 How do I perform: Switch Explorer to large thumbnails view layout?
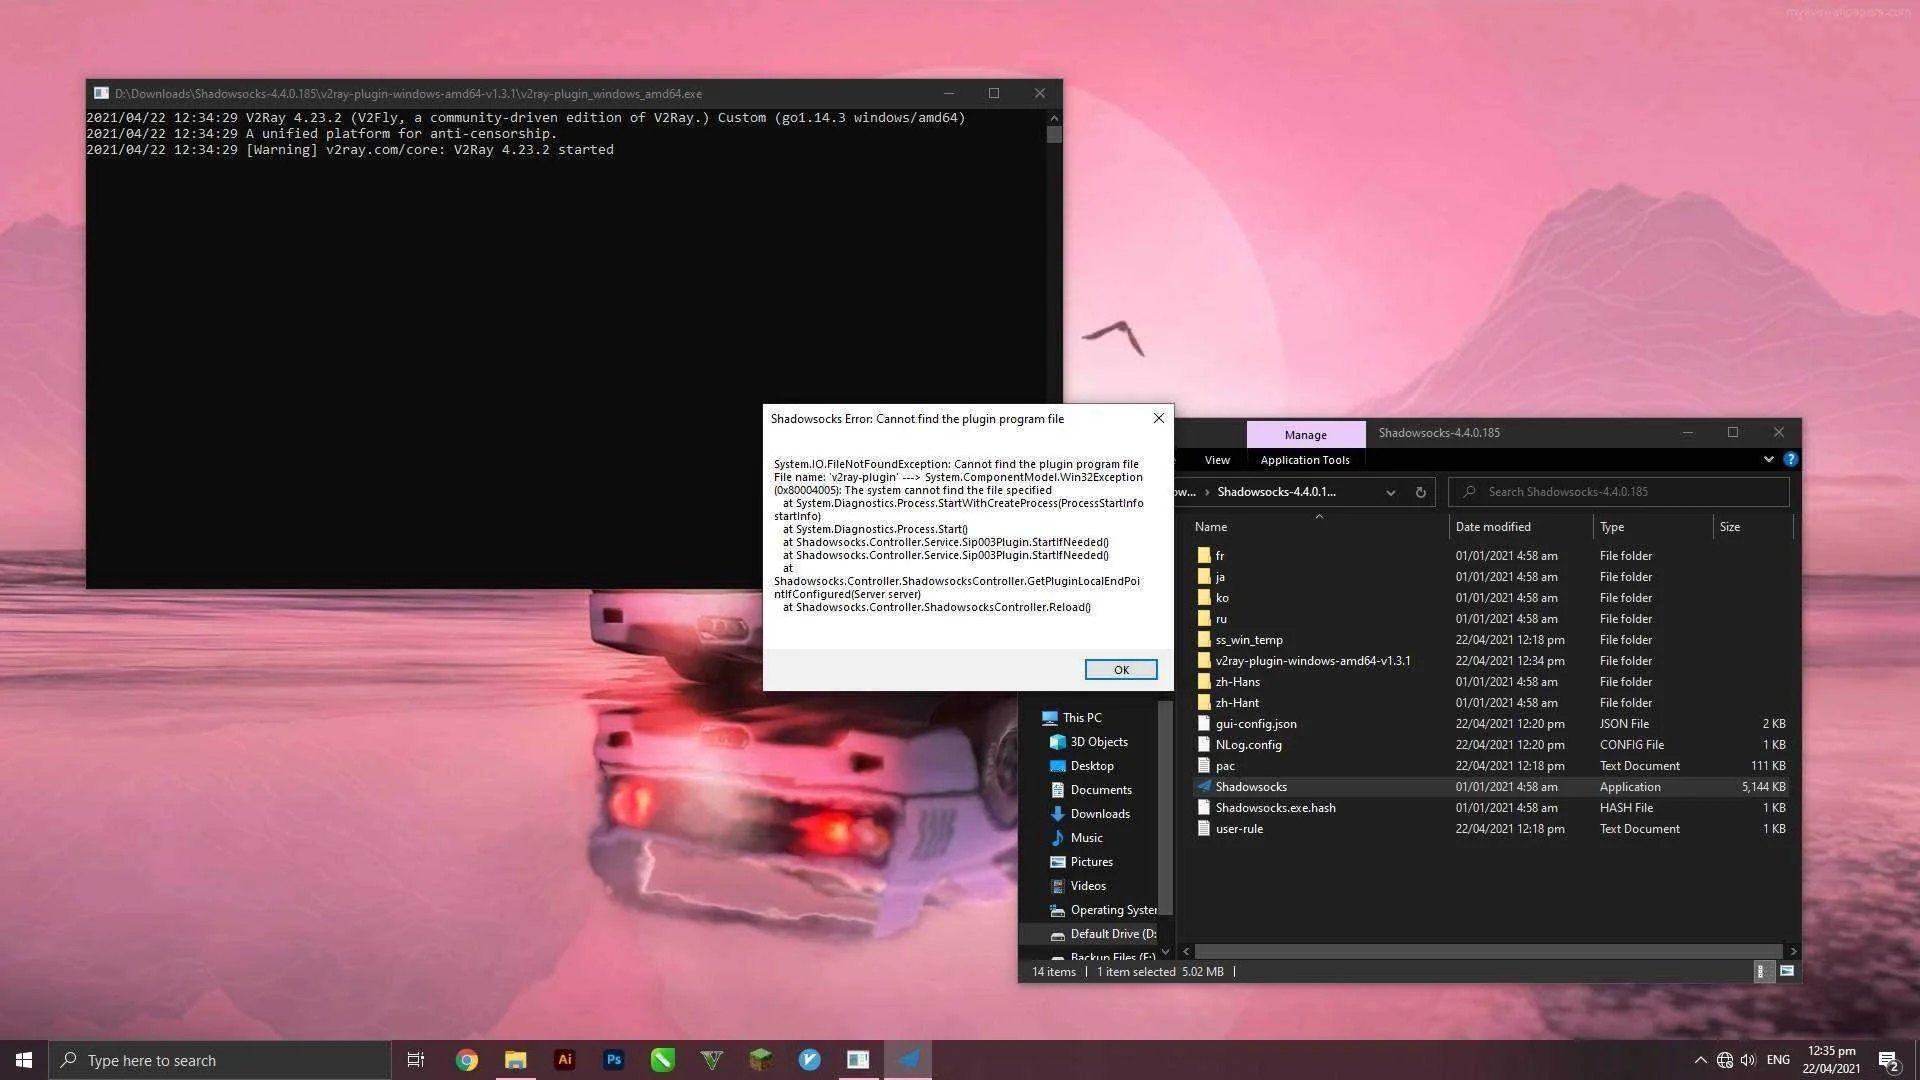(x=1787, y=972)
